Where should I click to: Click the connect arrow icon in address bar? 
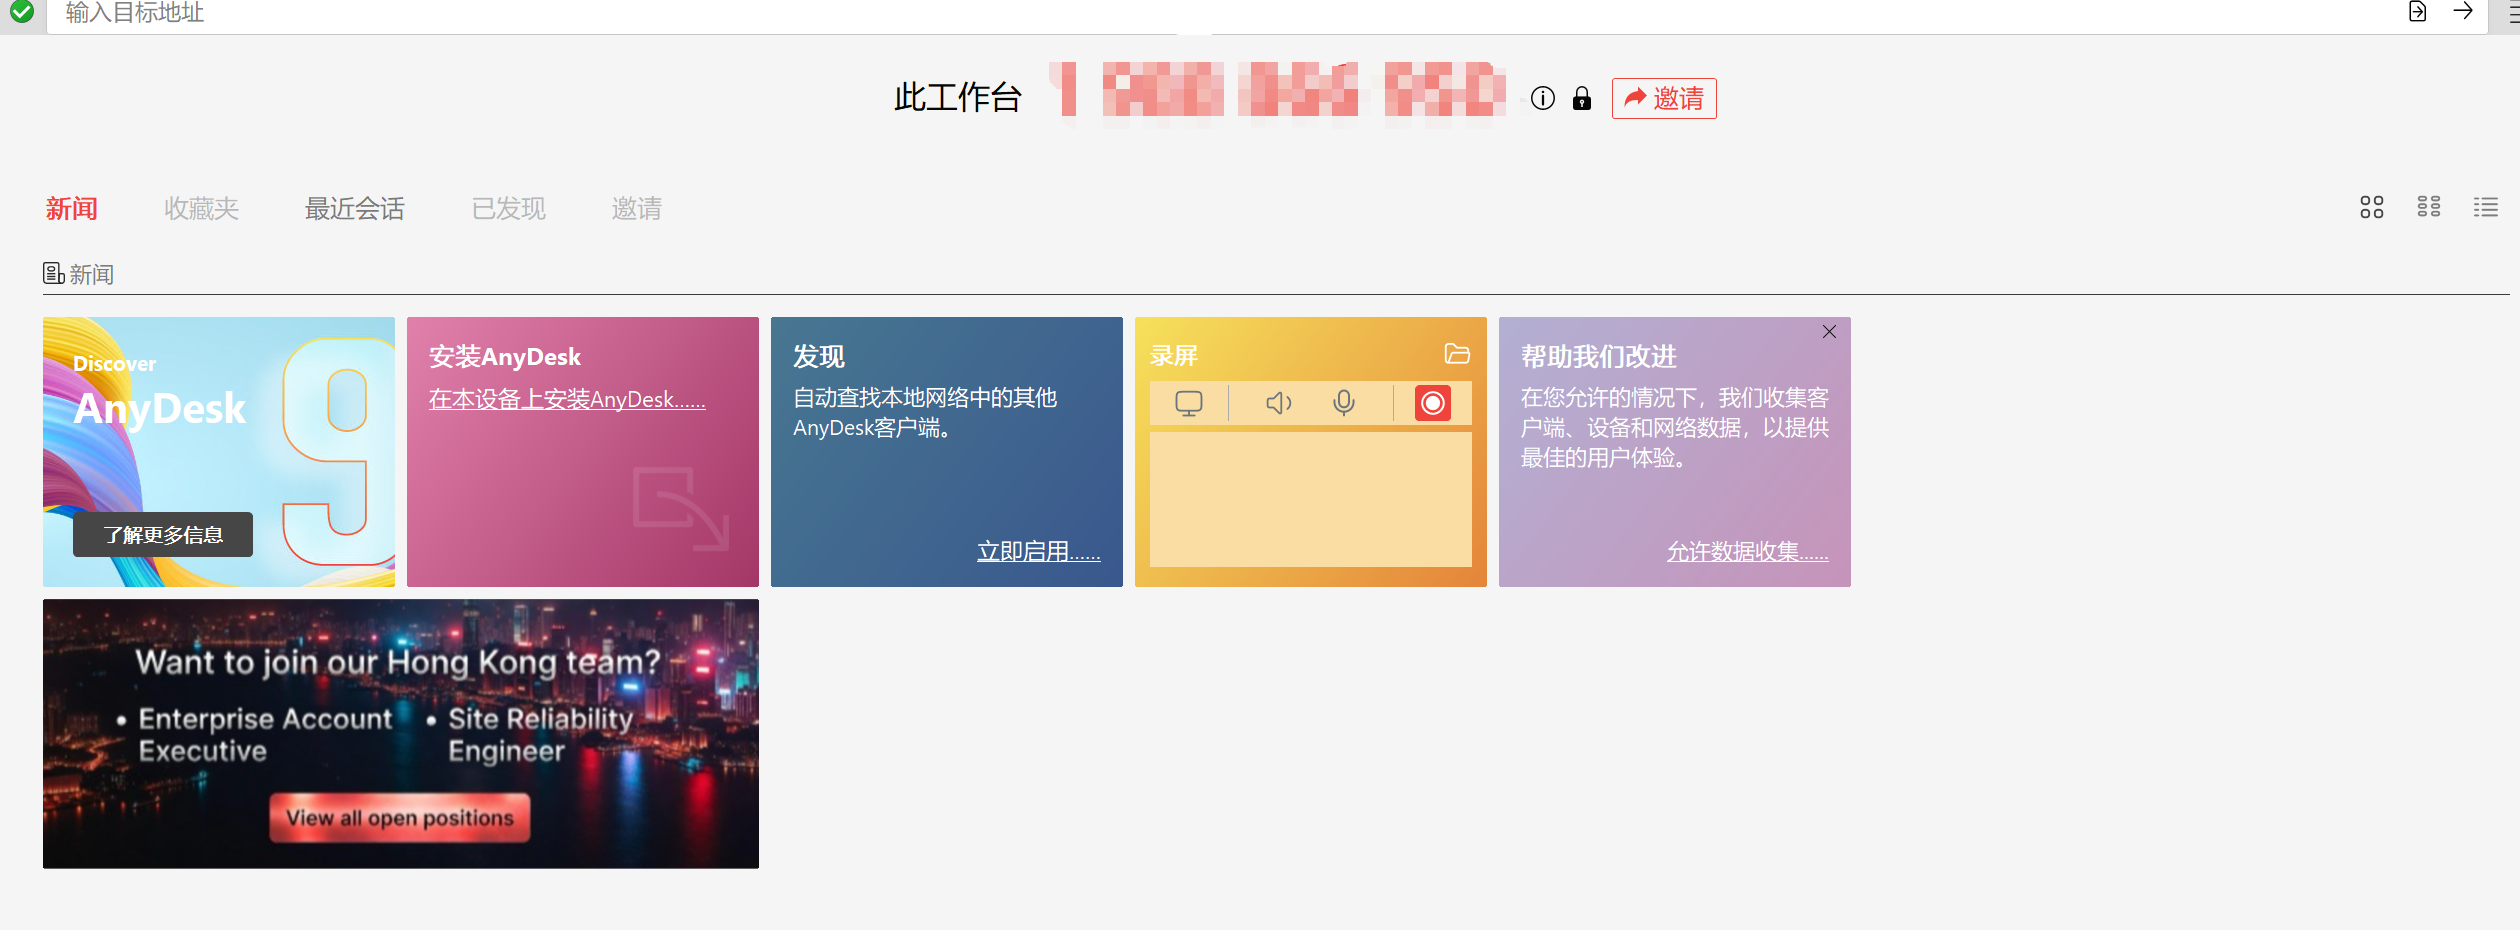2463,11
